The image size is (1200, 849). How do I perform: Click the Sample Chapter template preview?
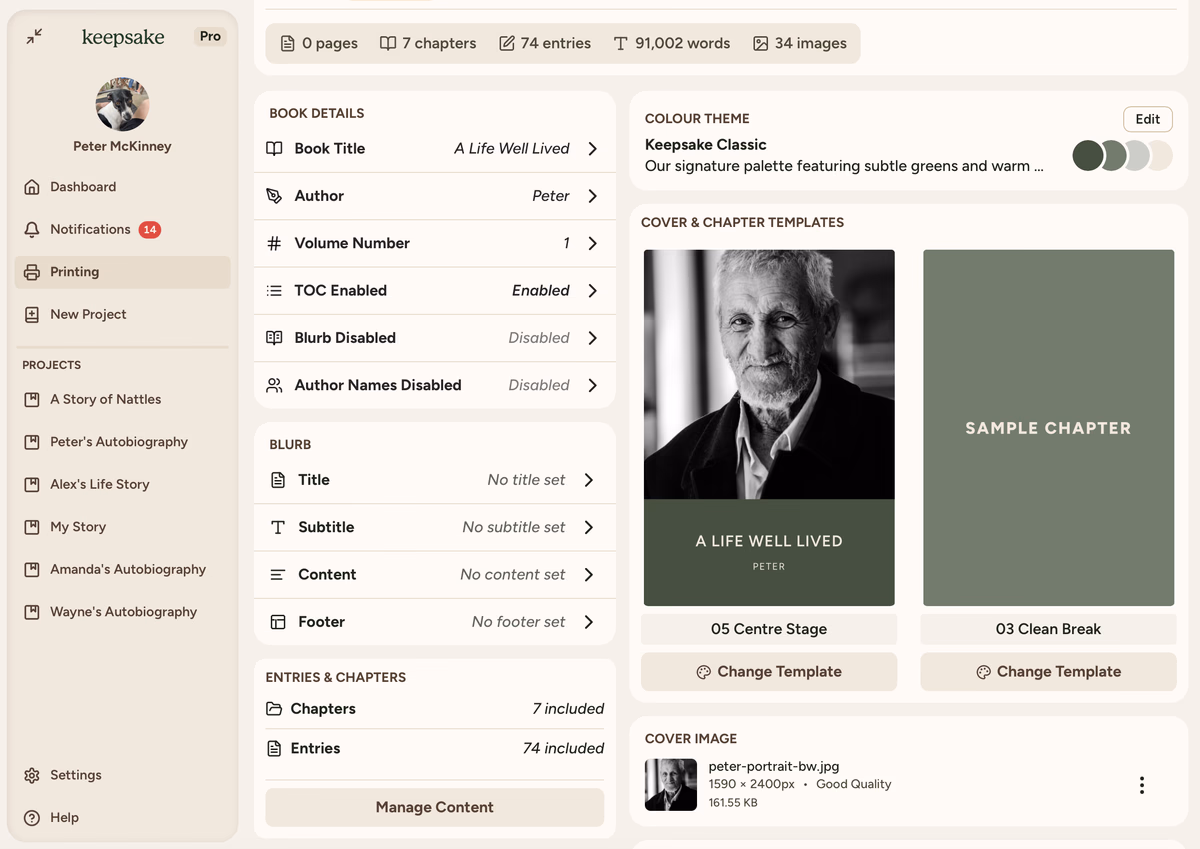(1048, 428)
